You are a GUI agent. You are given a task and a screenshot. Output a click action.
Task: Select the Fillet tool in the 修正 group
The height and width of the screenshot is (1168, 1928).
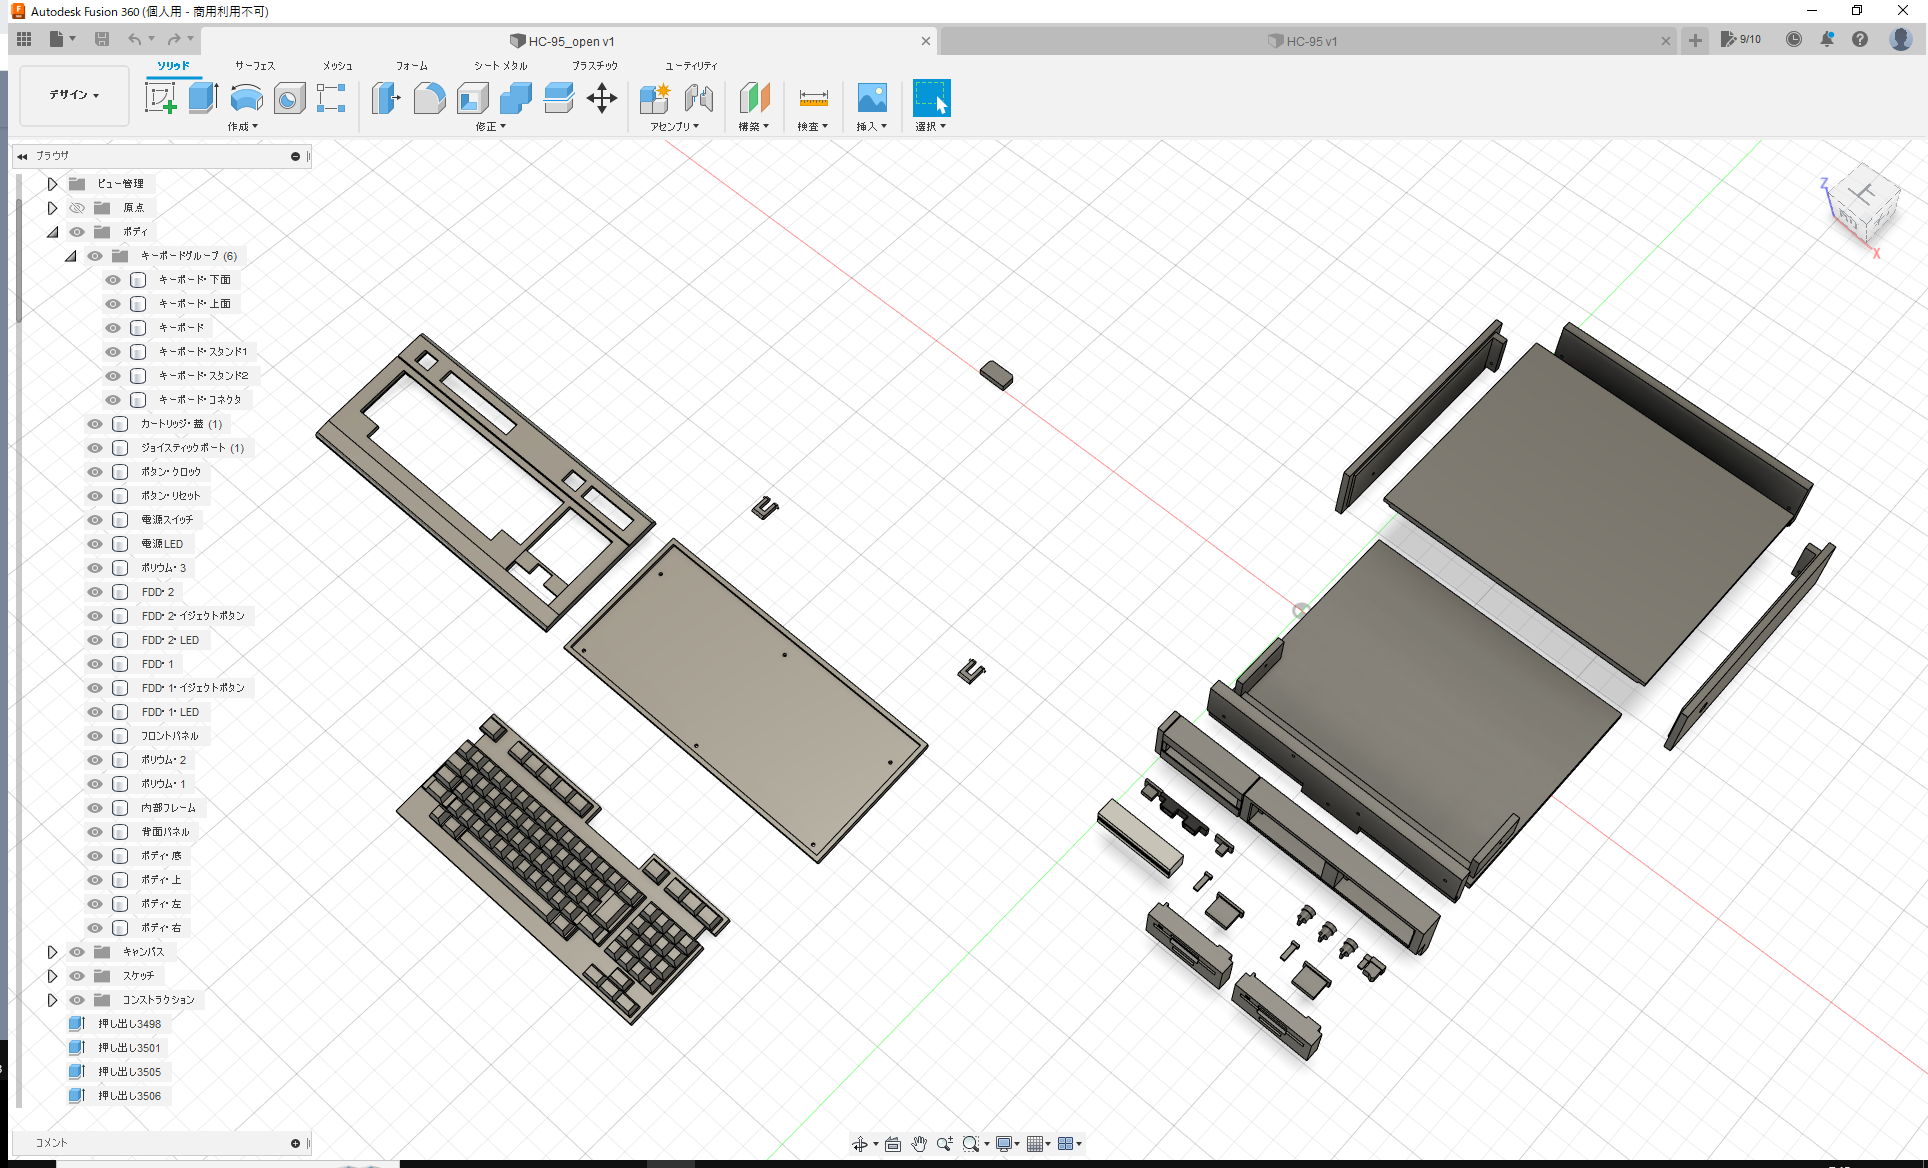click(x=430, y=99)
